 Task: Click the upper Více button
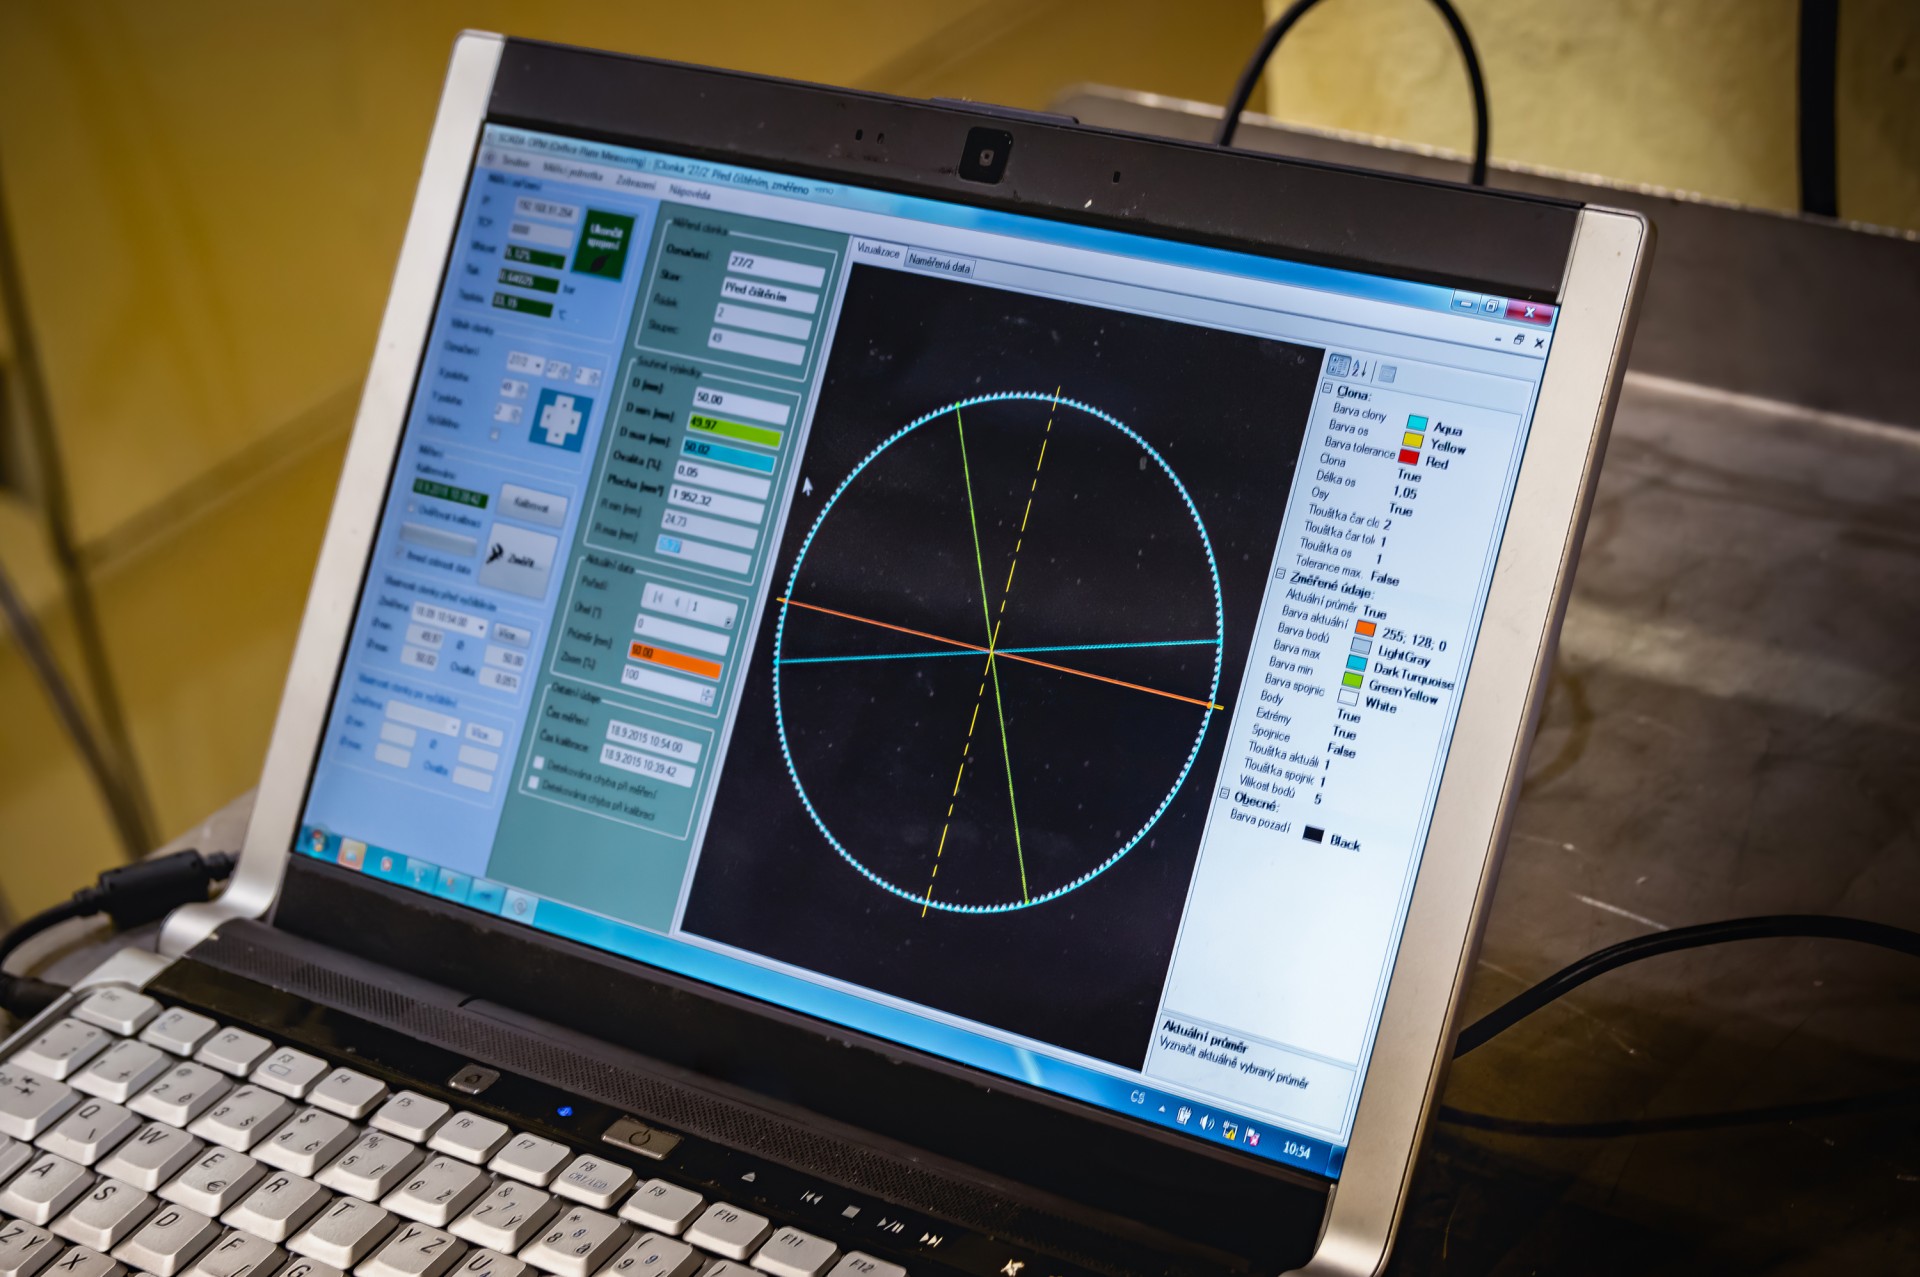511,635
